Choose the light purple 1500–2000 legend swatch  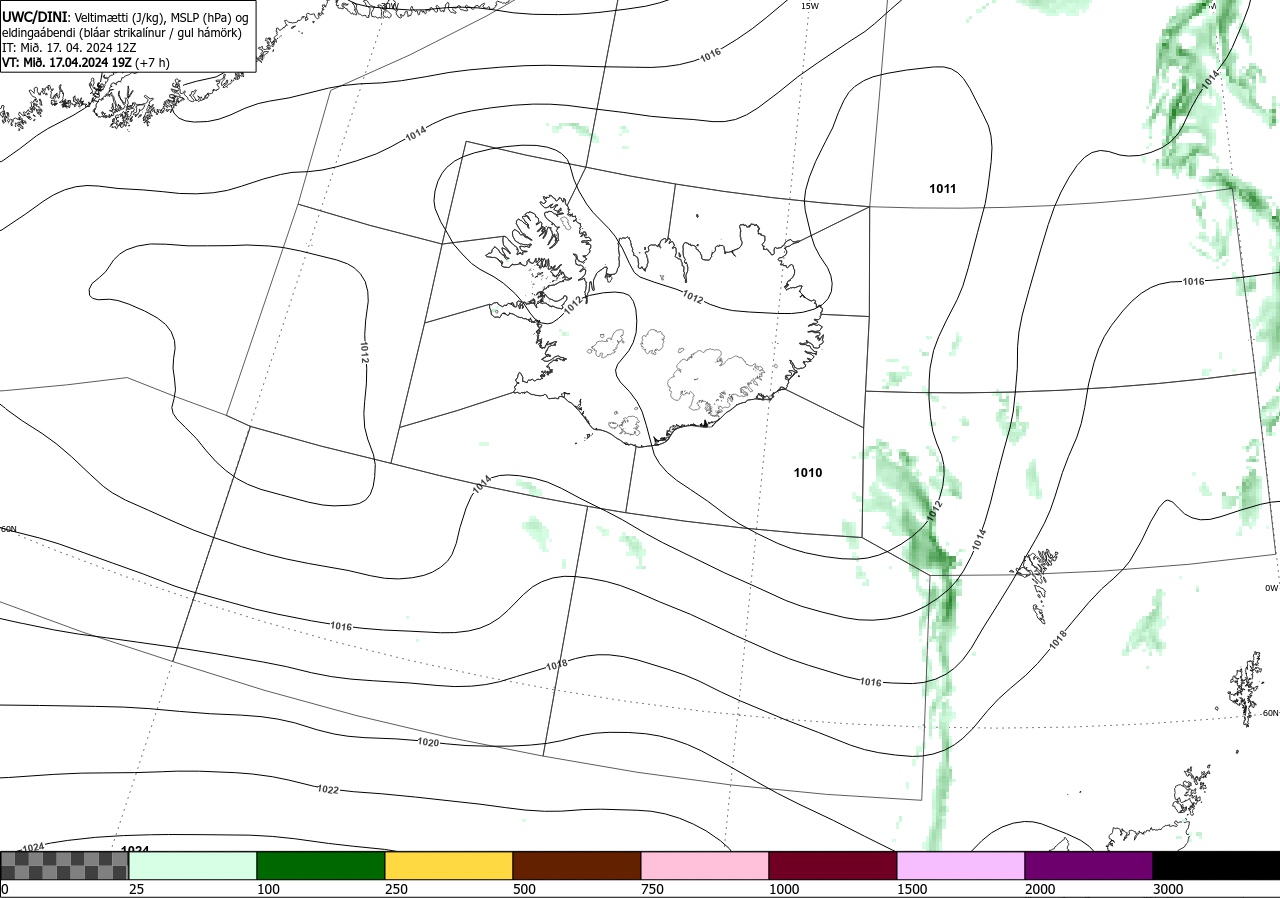[x=961, y=865]
